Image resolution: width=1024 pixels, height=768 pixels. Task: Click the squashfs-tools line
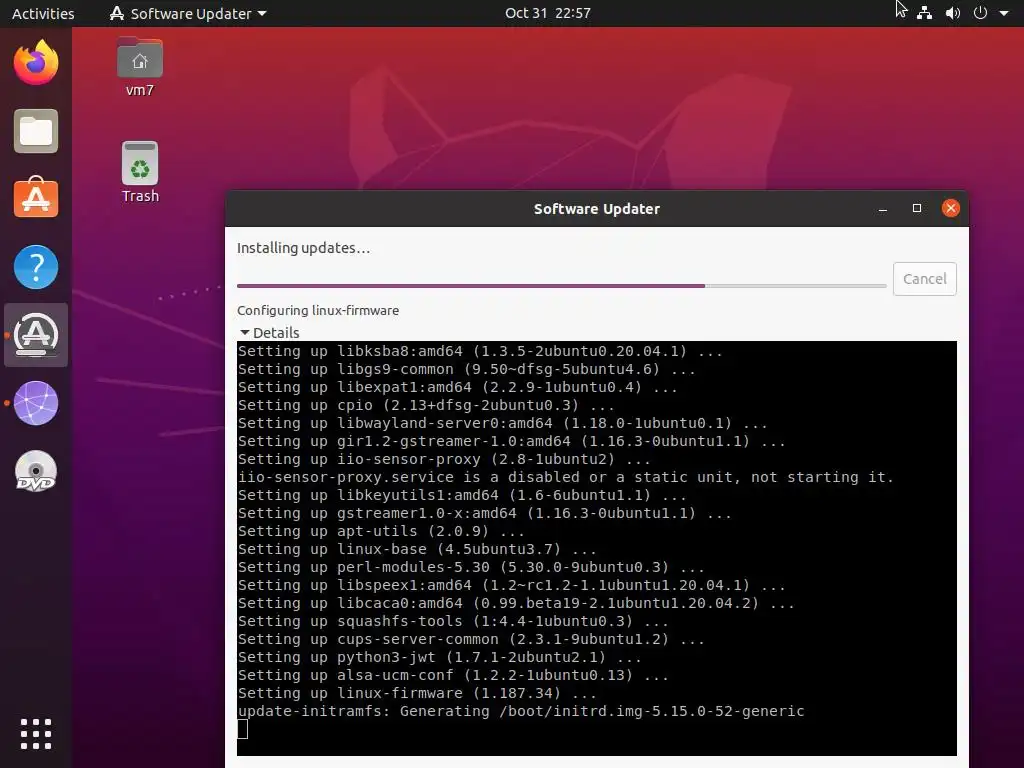point(453,622)
